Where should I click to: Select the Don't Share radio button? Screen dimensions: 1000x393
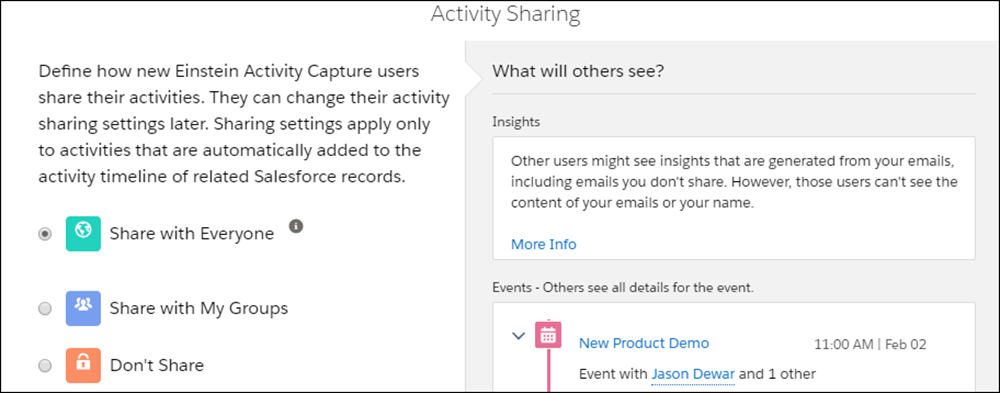point(45,366)
